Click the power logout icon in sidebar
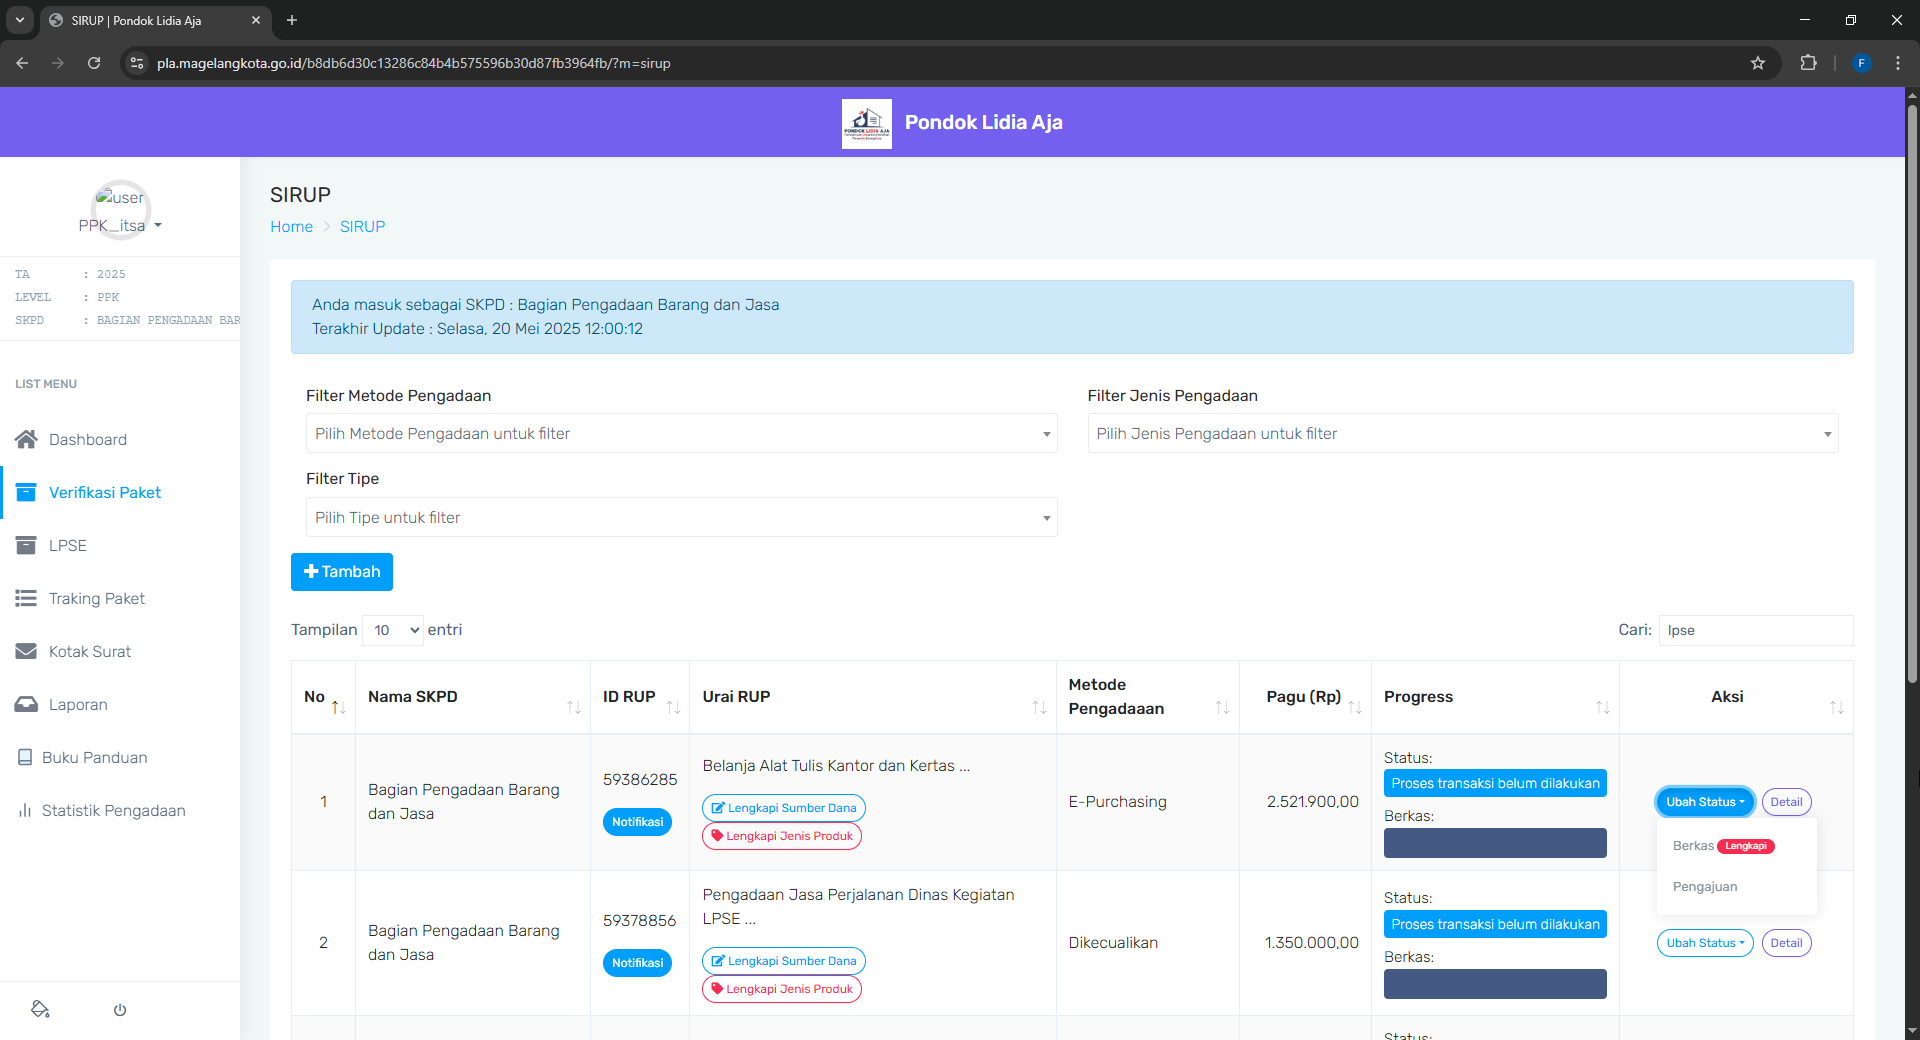Image resolution: width=1920 pixels, height=1040 pixels. (120, 1010)
